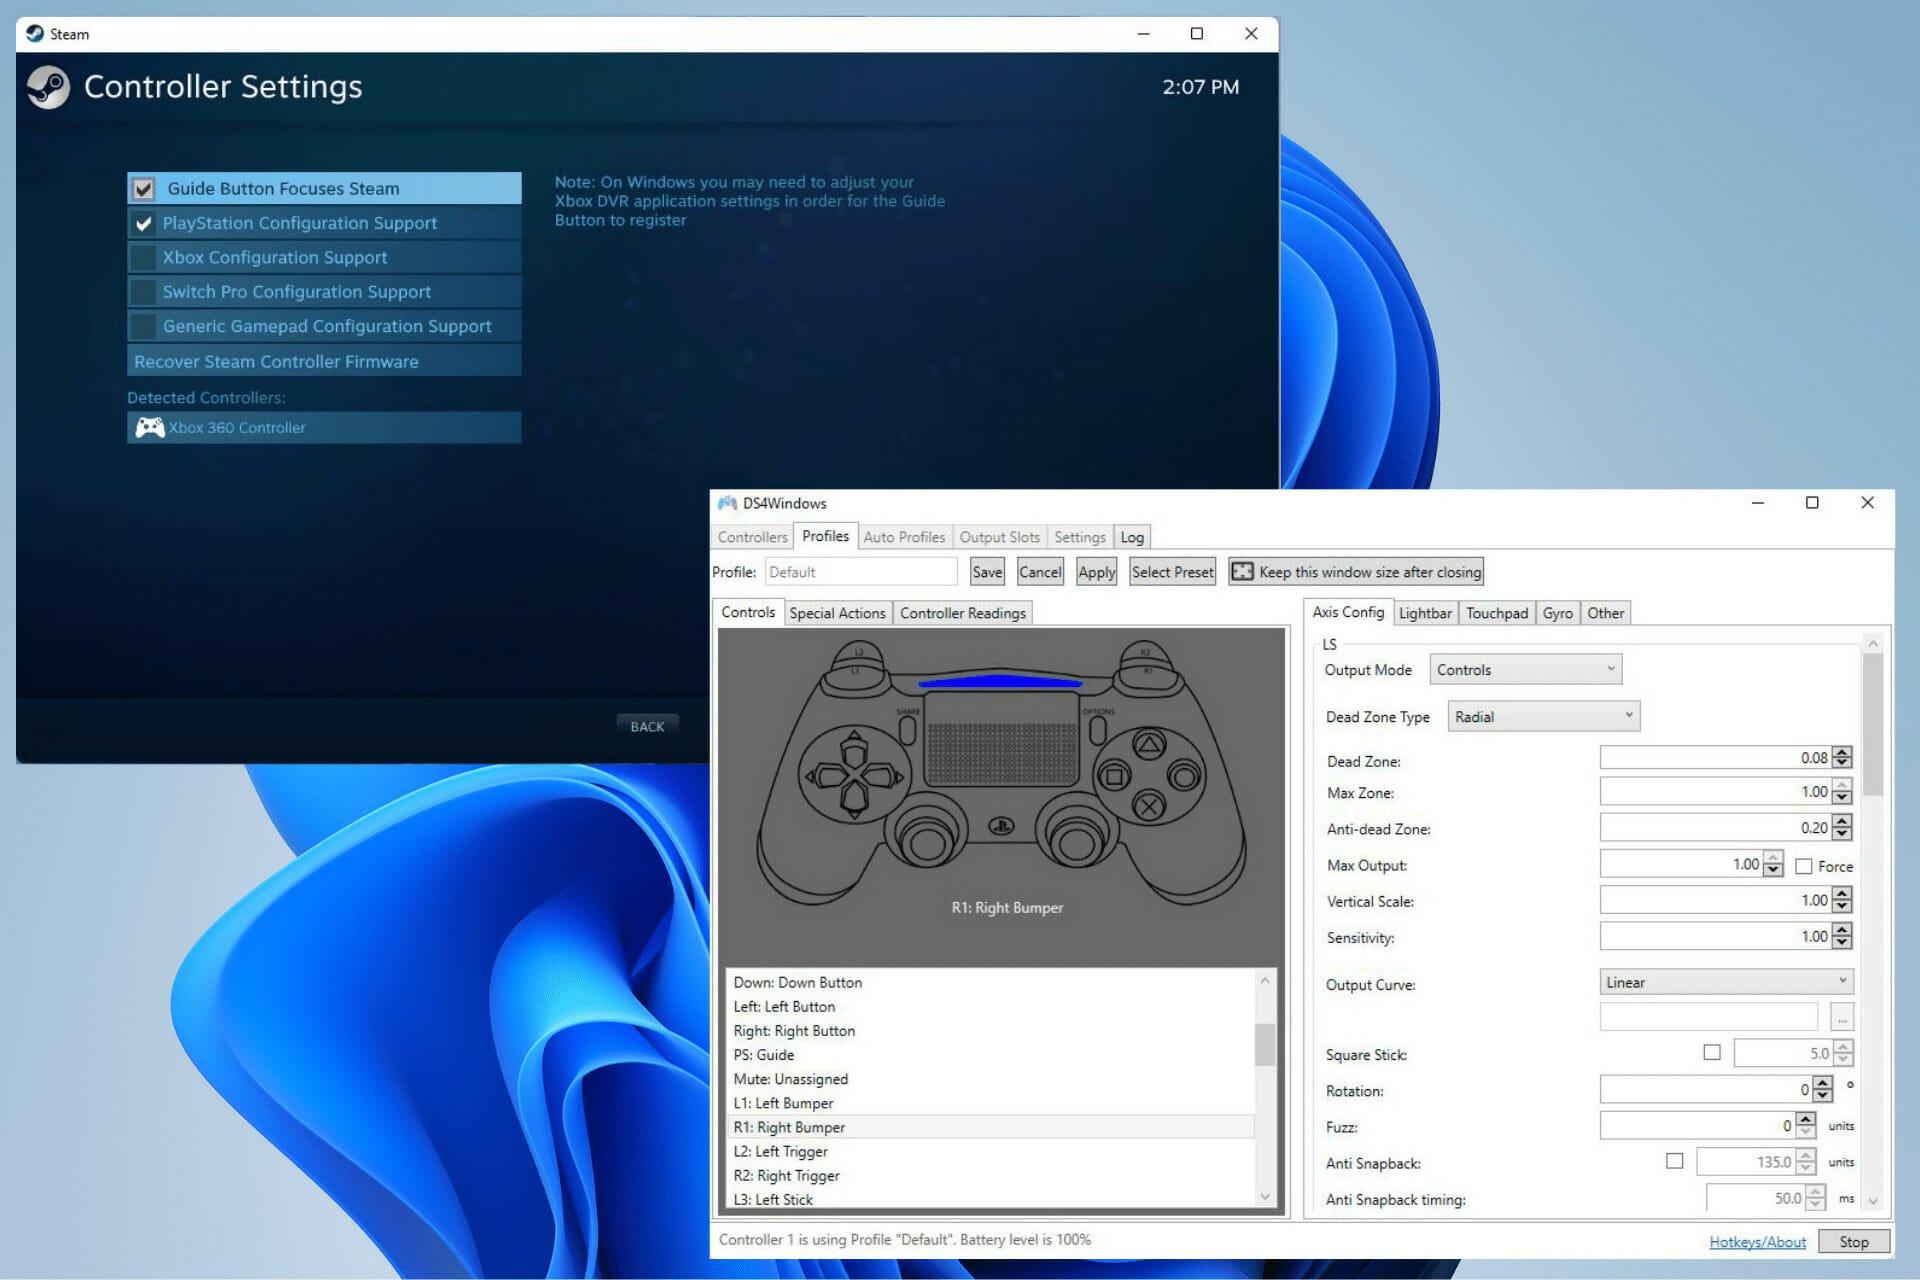
Task: Click the touchpad on the controller diagram
Action: pyautogui.click(x=1000, y=741)
